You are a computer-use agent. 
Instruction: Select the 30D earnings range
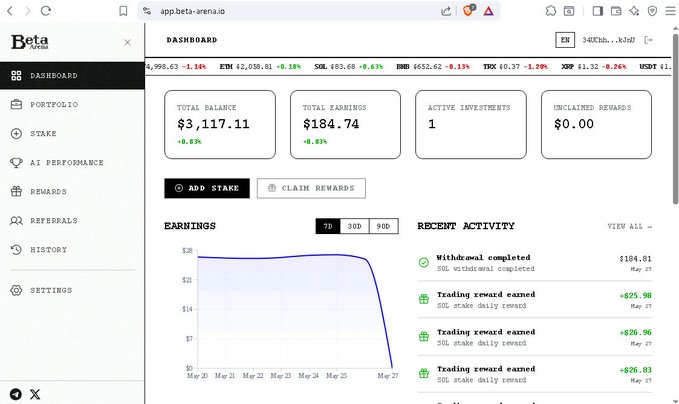[355, 226]
